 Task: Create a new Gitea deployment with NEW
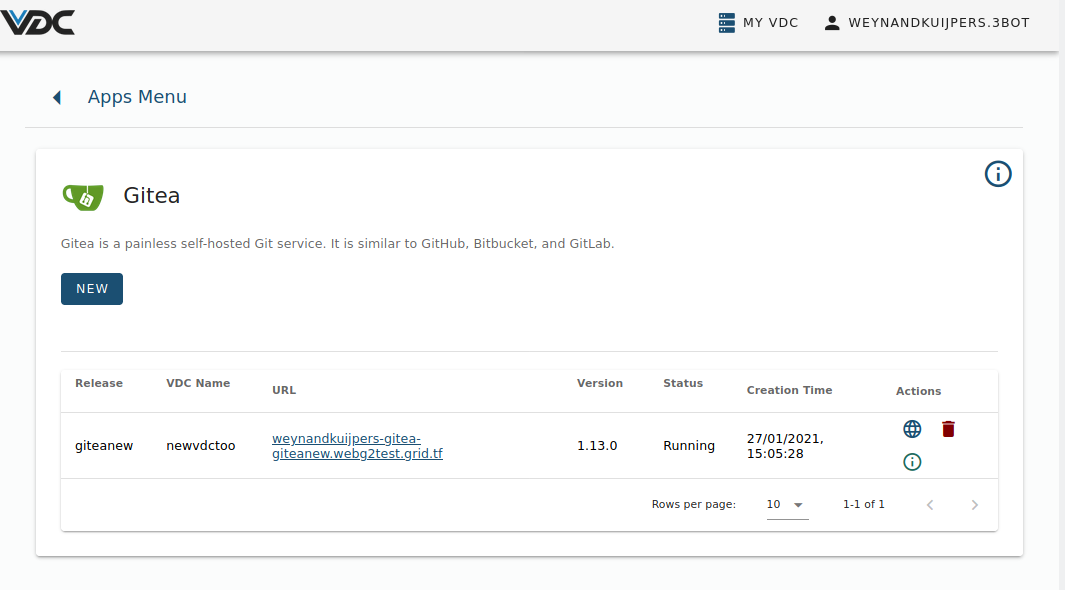click(92, 289)
